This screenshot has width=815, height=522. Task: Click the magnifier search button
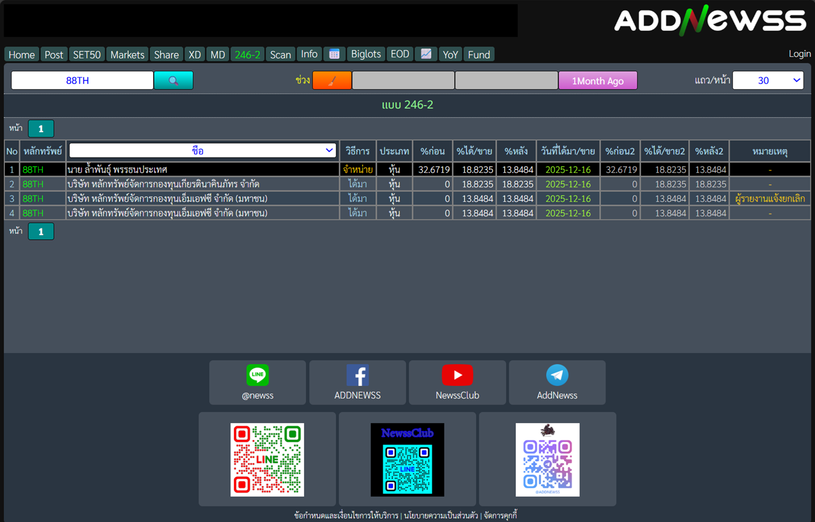[x=173, y=81]
